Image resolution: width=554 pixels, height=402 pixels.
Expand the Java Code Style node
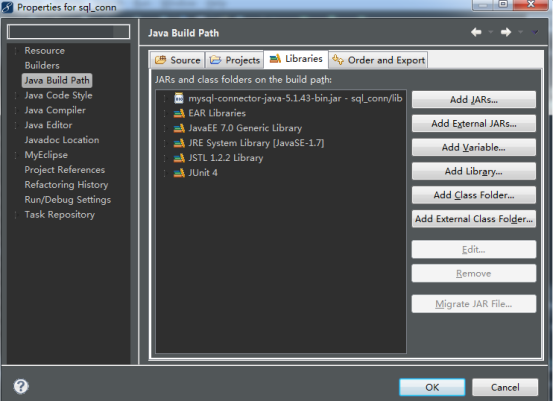pos(16,96)
